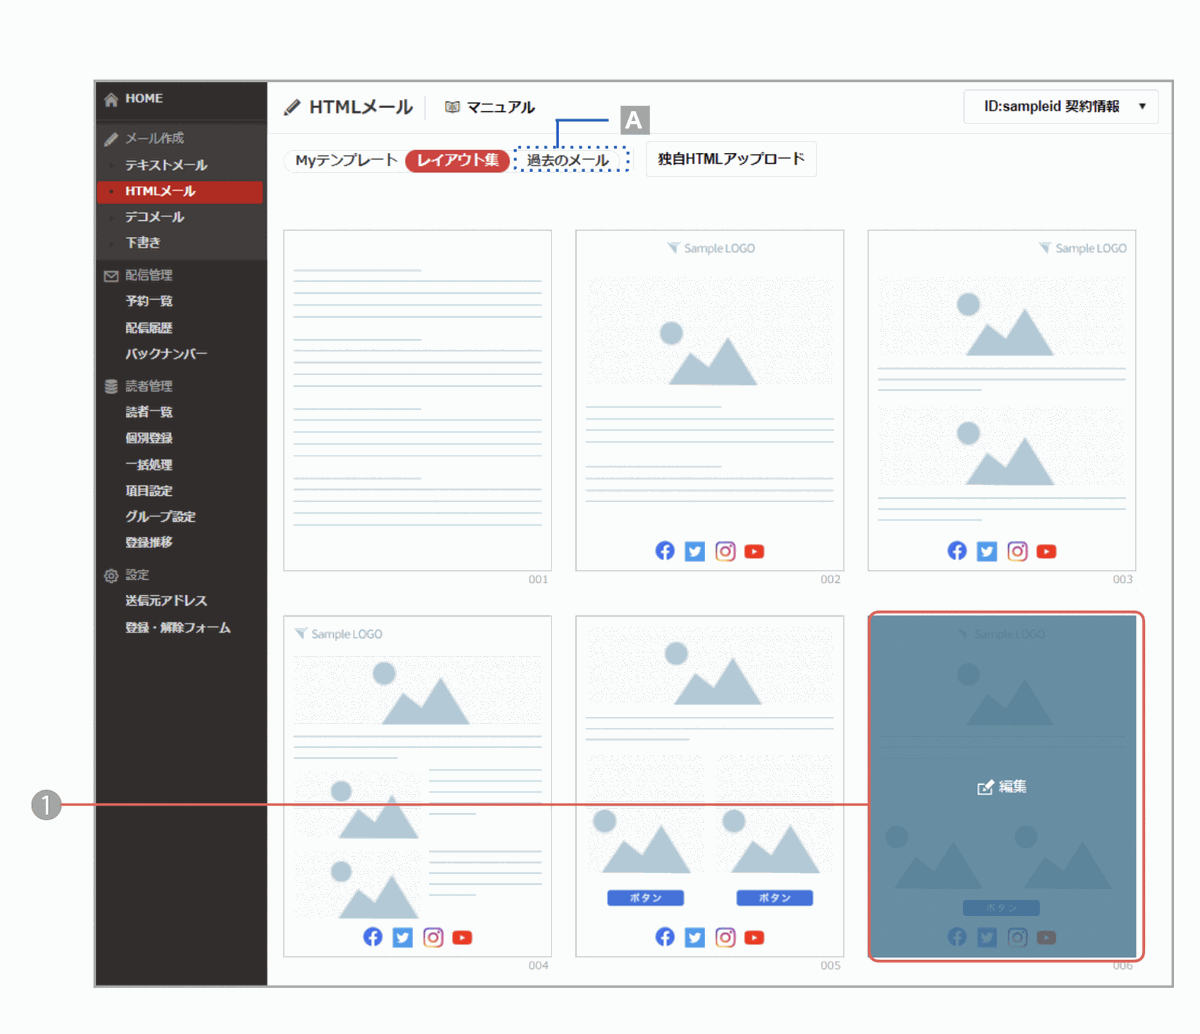Click the manual book icon
Image resolution: width=1200 pixels, height=1034 pixels.
click(453, 107)
